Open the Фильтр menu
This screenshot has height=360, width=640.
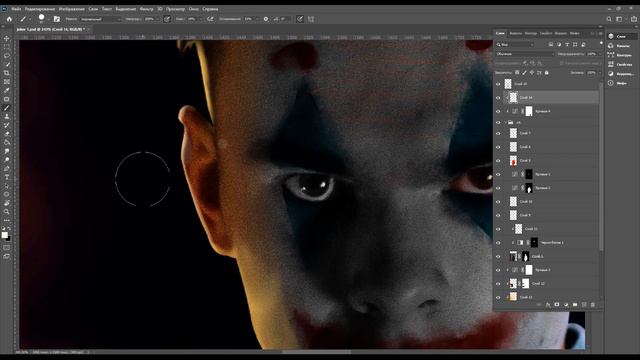point(147,9)
